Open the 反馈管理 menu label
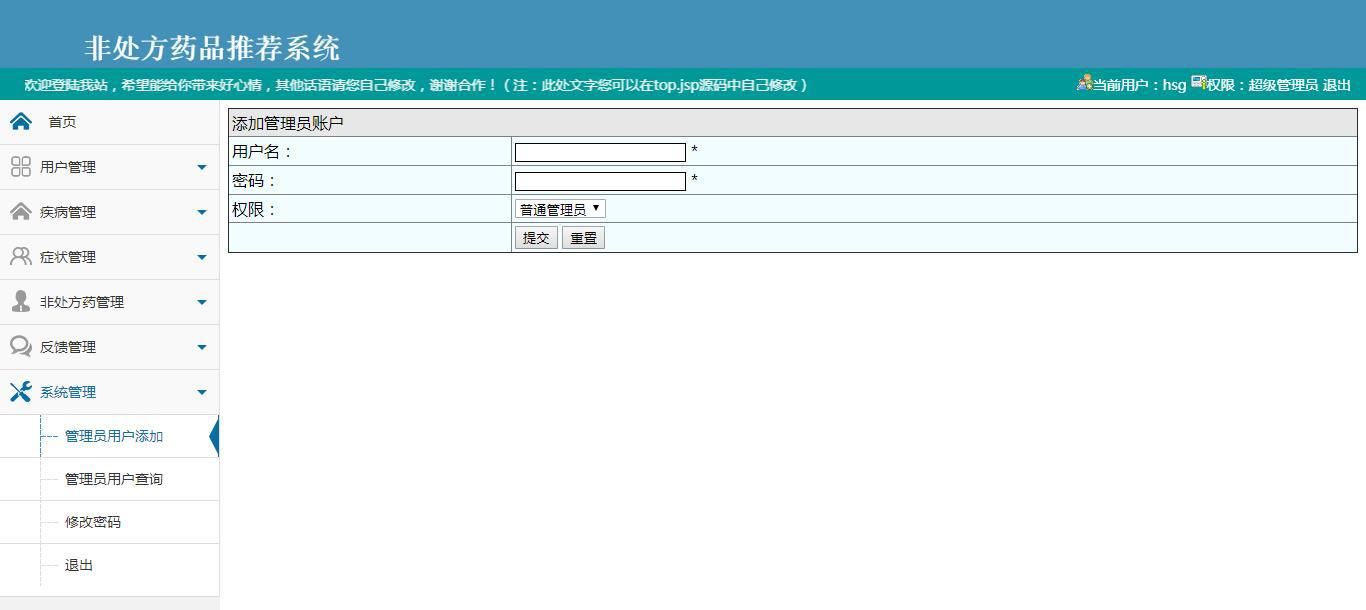1366x610 pixels. [68, 347]
